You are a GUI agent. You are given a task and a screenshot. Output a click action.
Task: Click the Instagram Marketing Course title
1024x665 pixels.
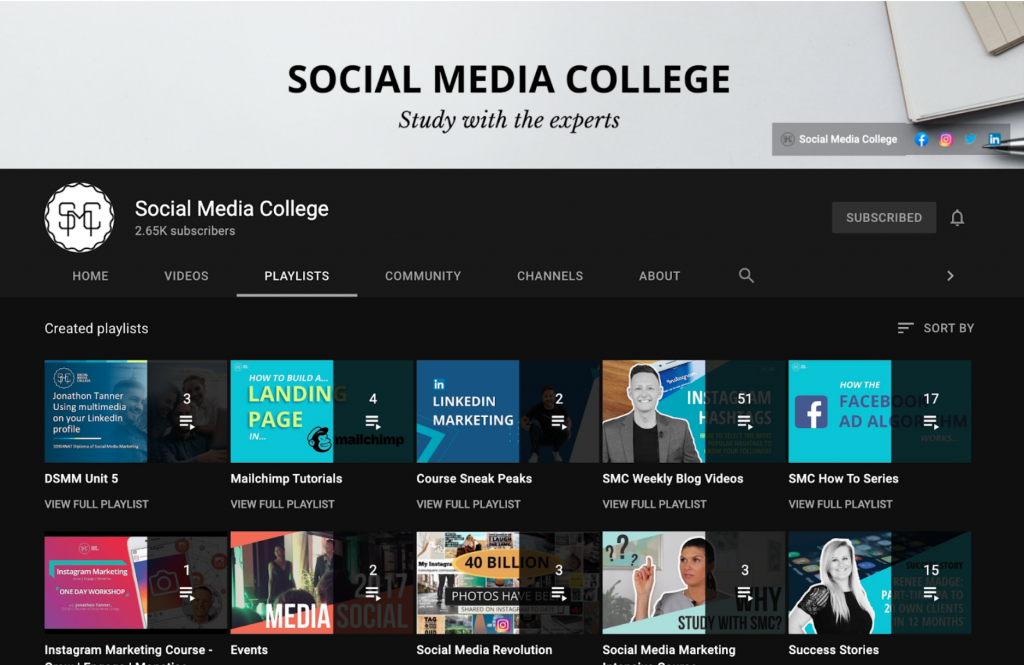pyautogui.click(x=129, y=654)
